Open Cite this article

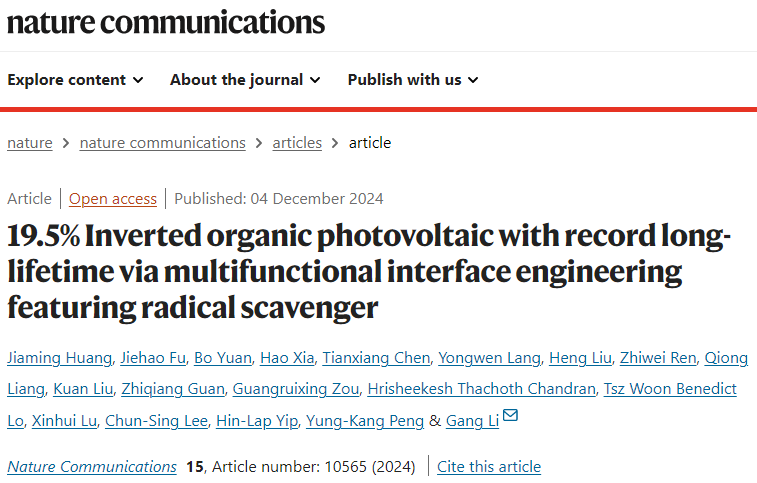click(x=489, y=467)
